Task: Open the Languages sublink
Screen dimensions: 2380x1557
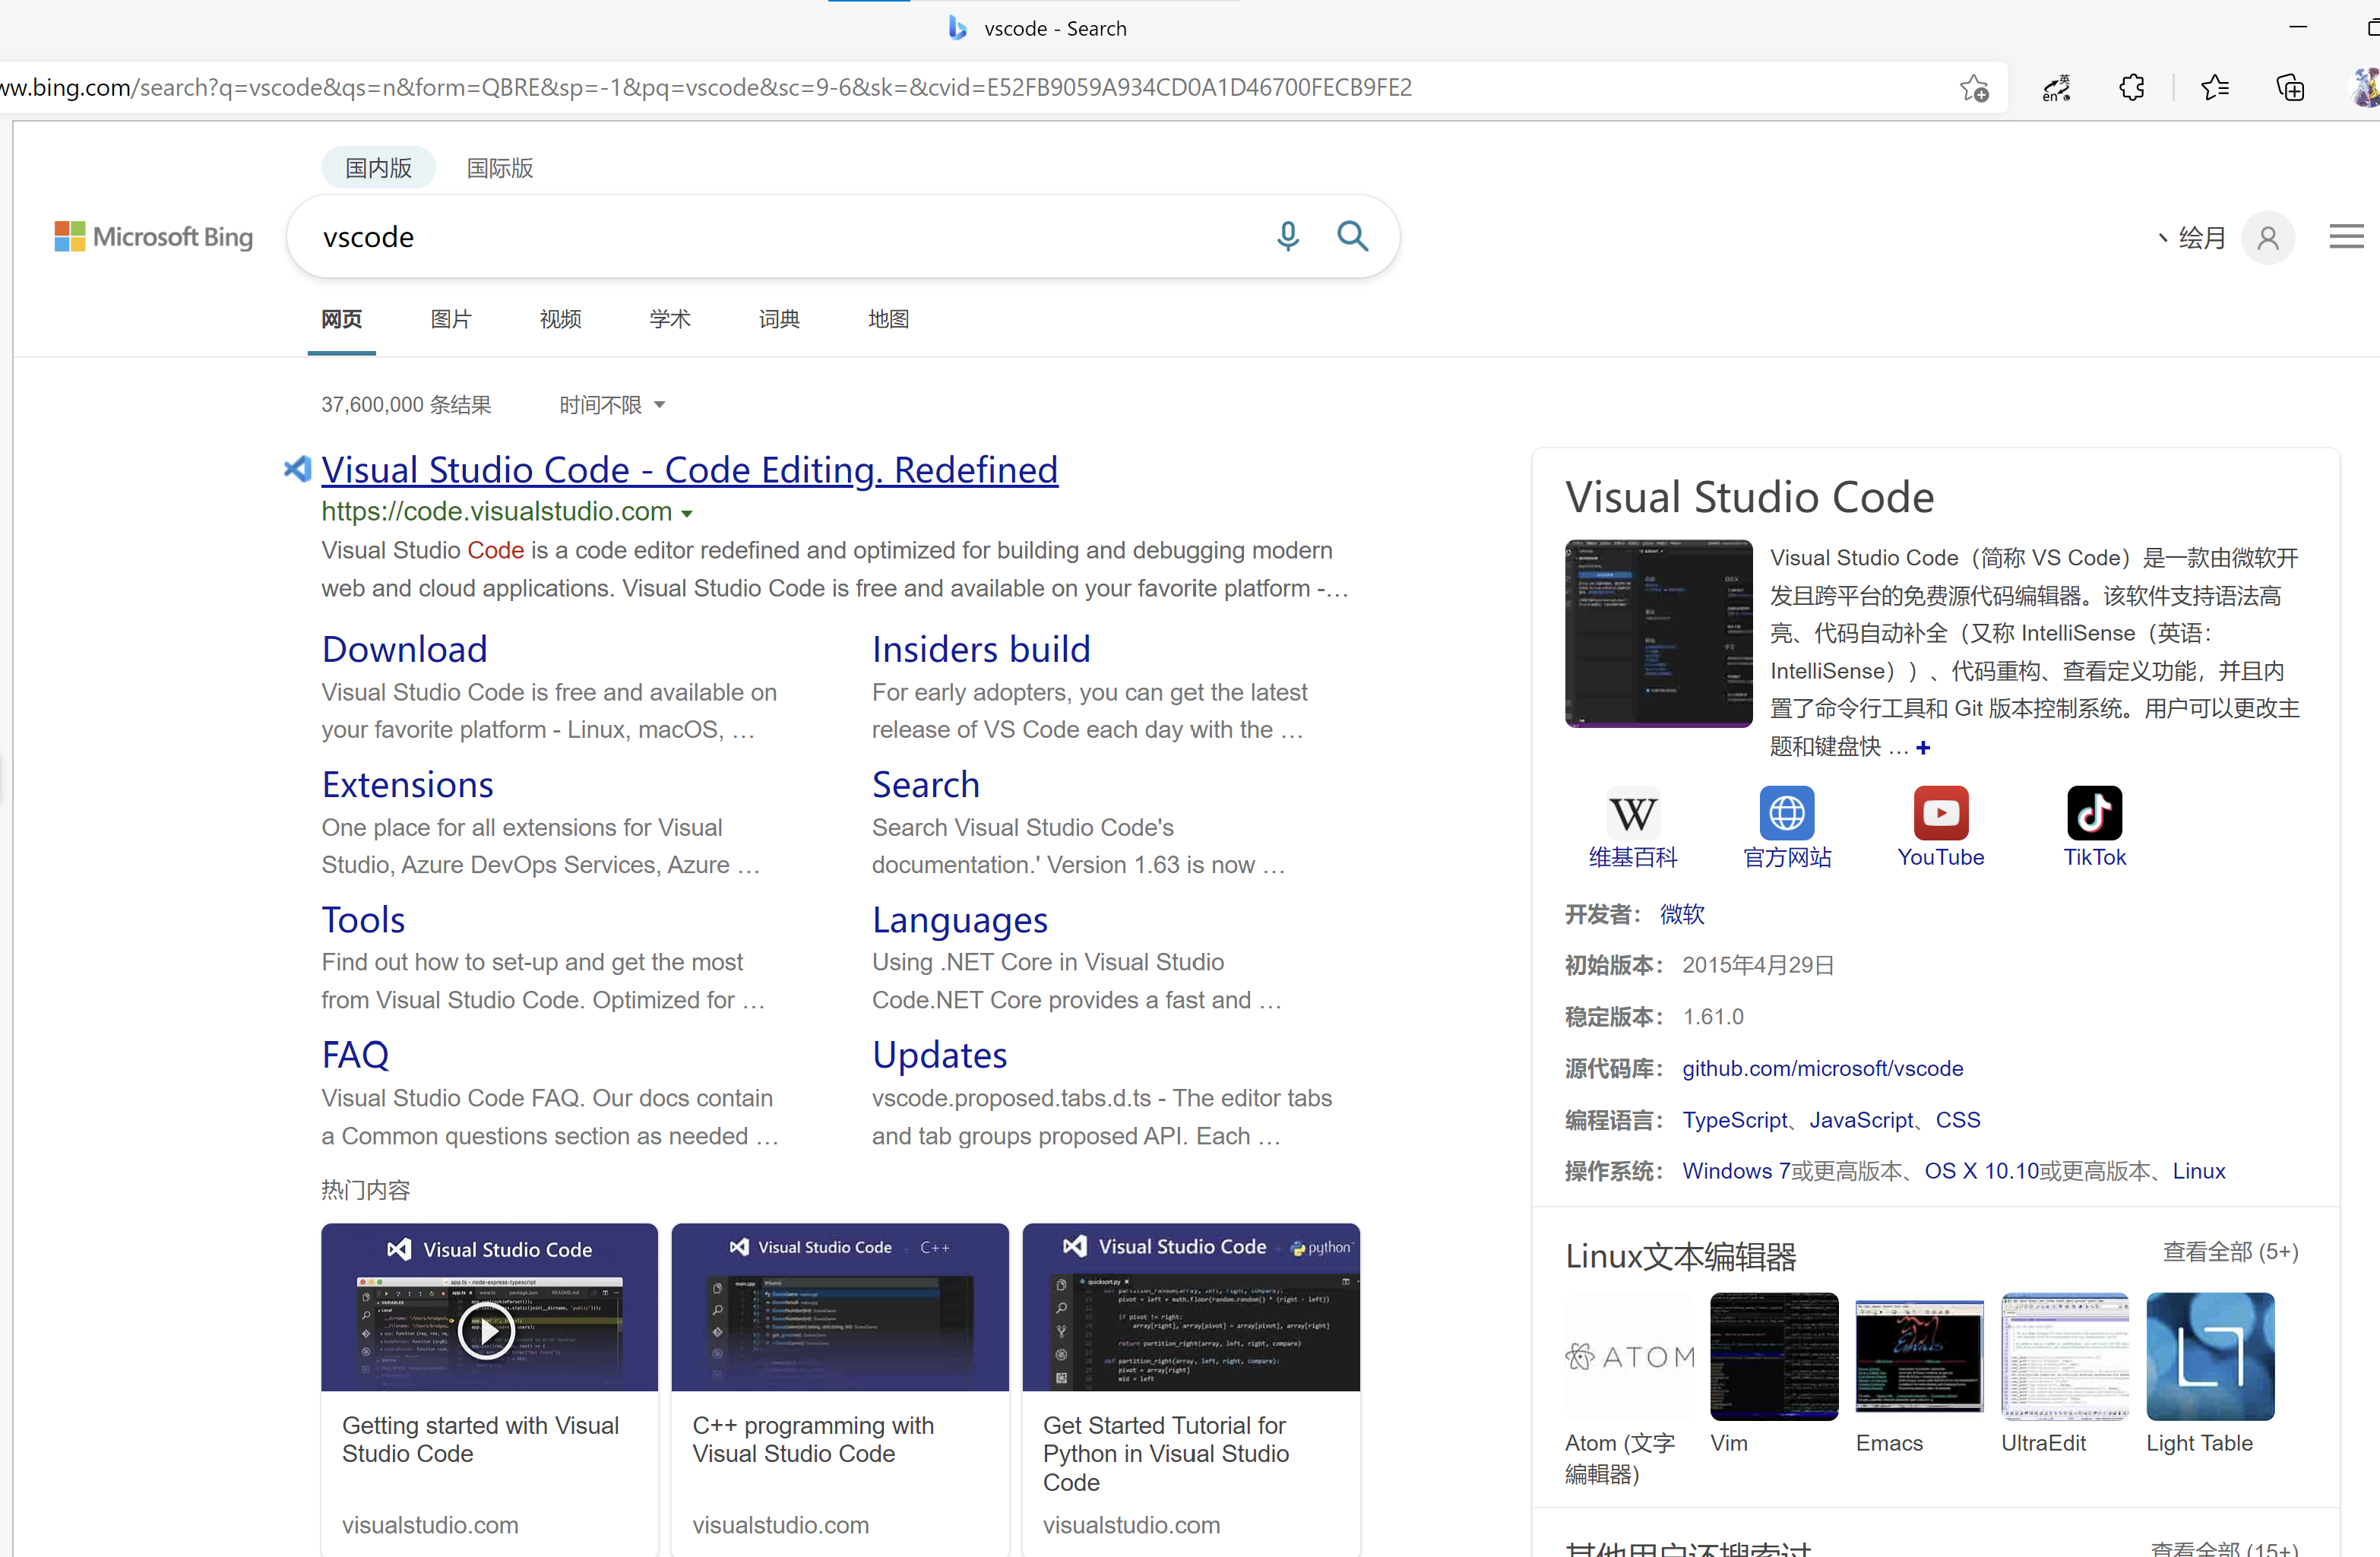Action: tap(960, 920)
